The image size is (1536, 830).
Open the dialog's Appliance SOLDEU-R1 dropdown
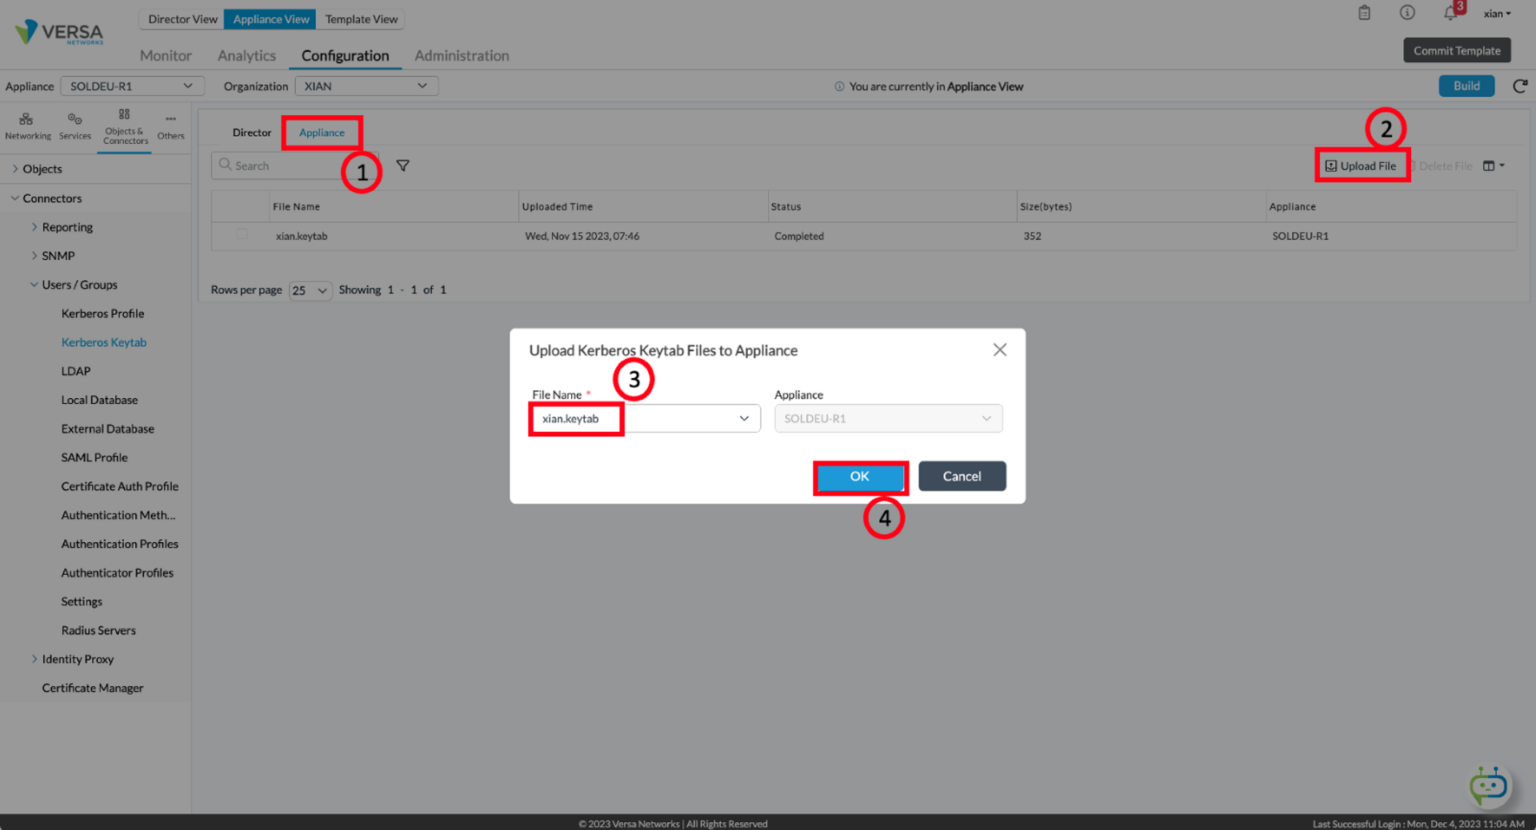(x=888, y=418)
